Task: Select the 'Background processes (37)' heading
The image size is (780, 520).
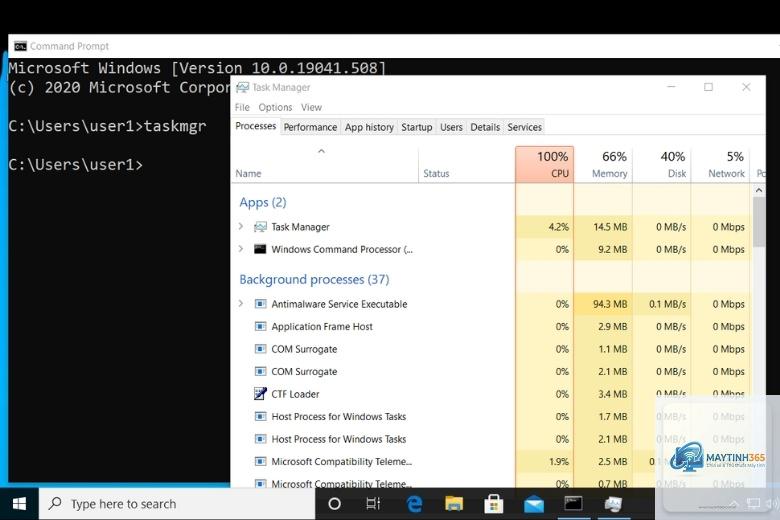Action: pyautogui.click(x=314, y=279)
